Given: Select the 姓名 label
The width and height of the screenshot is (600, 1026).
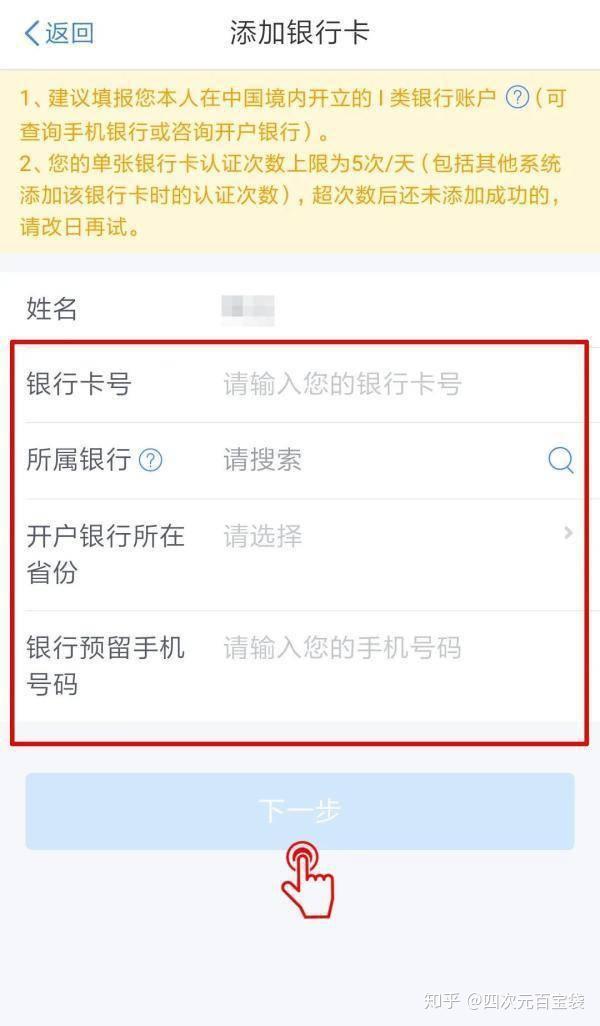Looking at the screenshot, I should [x=52, y=309].
